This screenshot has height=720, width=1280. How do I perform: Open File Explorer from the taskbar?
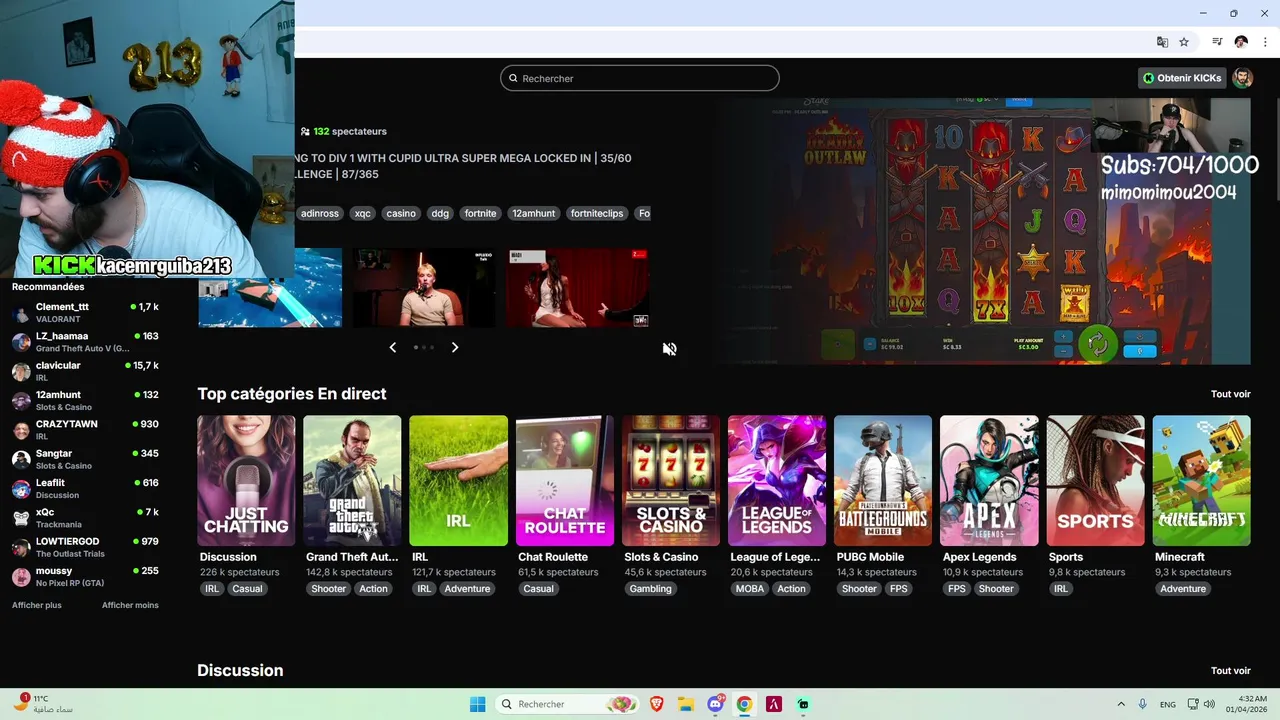click(686, 704)
